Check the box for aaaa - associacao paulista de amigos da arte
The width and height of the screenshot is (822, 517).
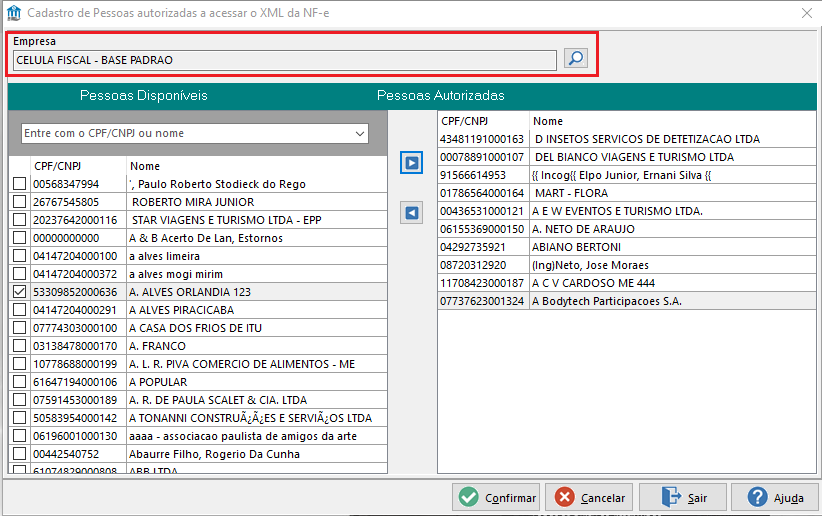click(19, 436)
